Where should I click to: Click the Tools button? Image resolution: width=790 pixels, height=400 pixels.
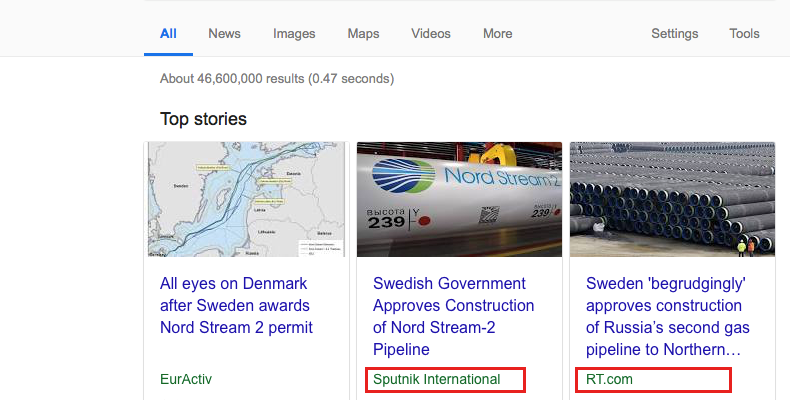click(x=744, y=34)
